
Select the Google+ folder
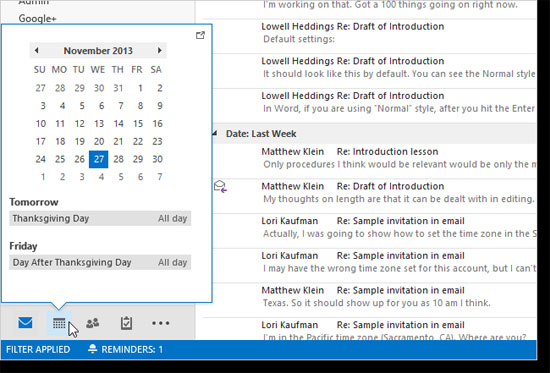[37, 18]
